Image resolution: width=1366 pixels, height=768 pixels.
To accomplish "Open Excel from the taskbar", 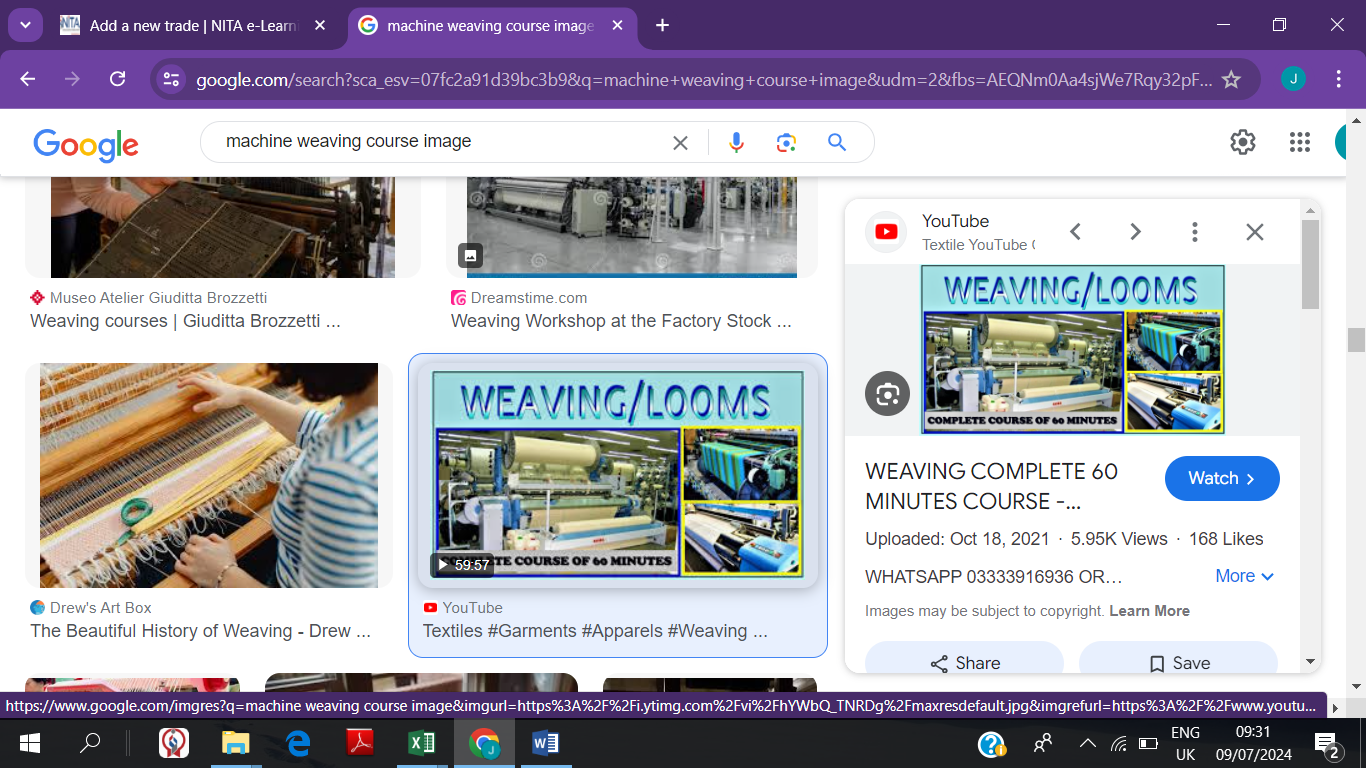I will 422,743.
